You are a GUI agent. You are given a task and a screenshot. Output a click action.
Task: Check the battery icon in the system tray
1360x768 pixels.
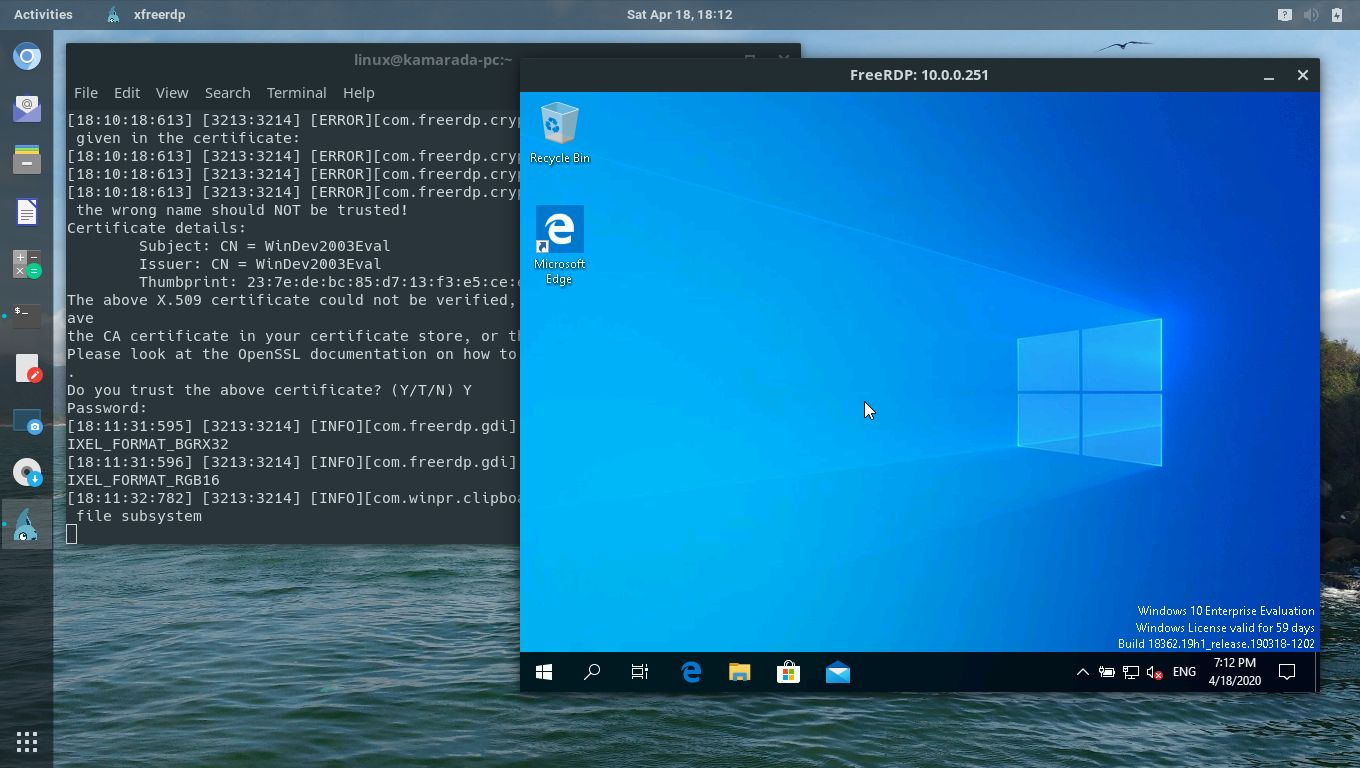[x=1107, y=671]
